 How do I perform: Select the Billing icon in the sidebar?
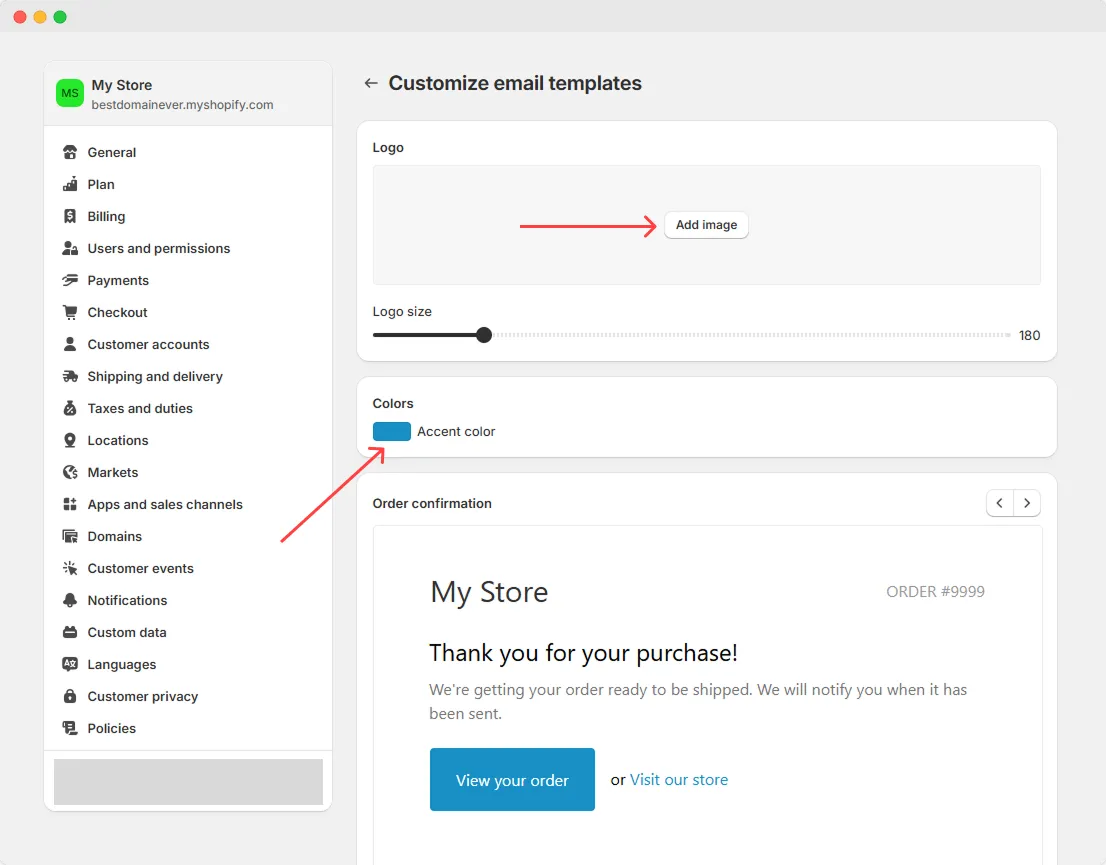pyautogui.click(x=70, y=216)
